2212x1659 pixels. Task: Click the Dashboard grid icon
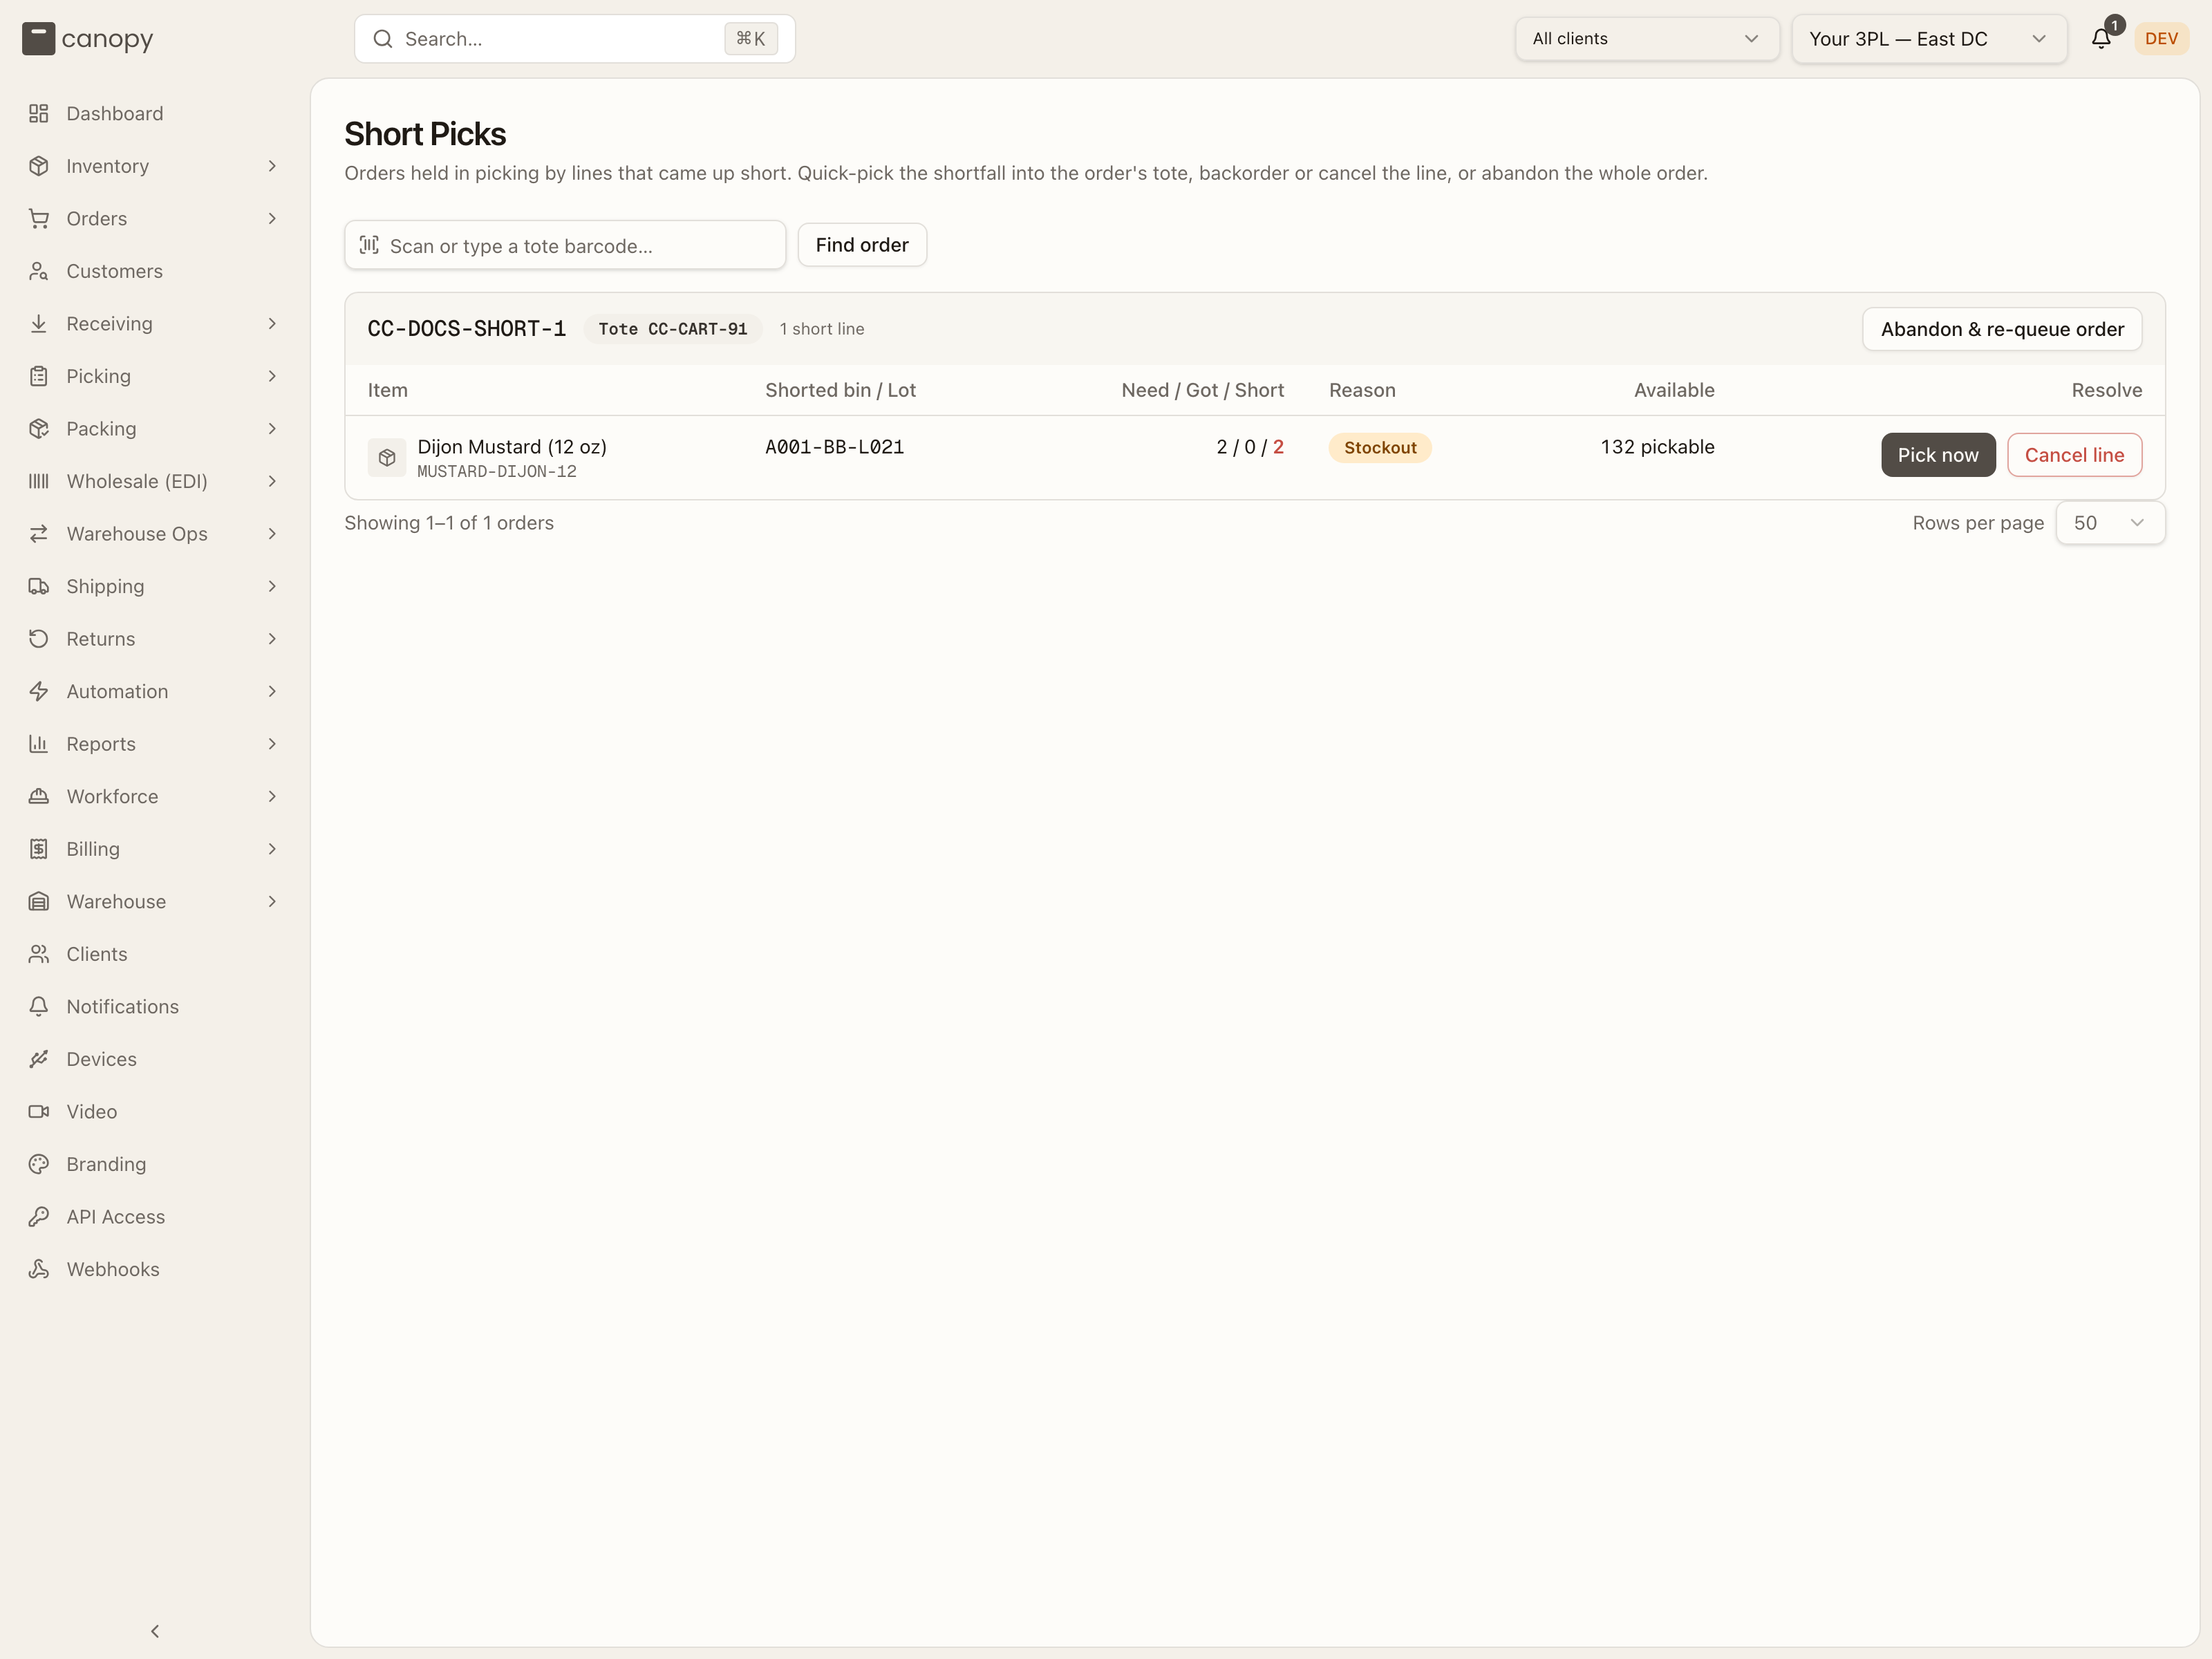pyautogui.click(x=39, y=114)
